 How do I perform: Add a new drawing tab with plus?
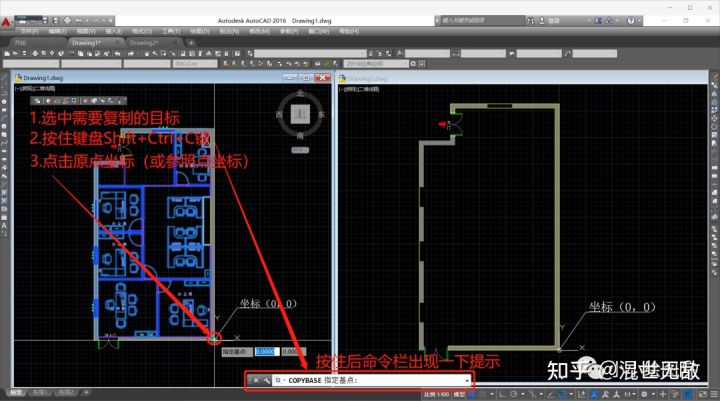(x=191, y=43)
